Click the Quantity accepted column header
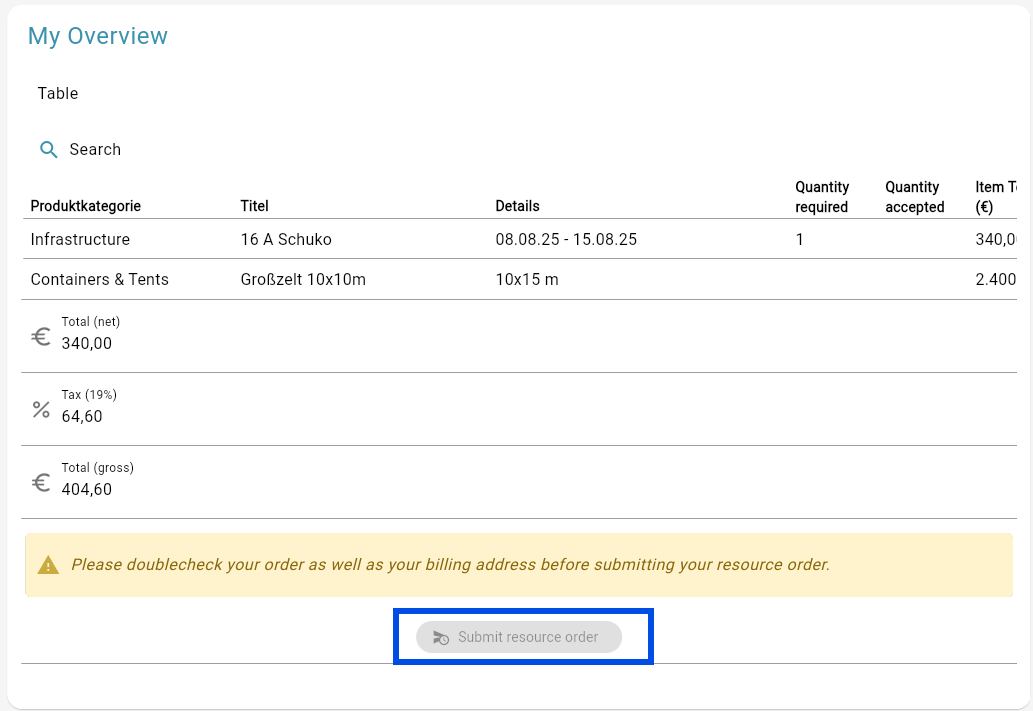Image resolution: width=1033 pixels, height=711 pixels. [x=914, y=197]
